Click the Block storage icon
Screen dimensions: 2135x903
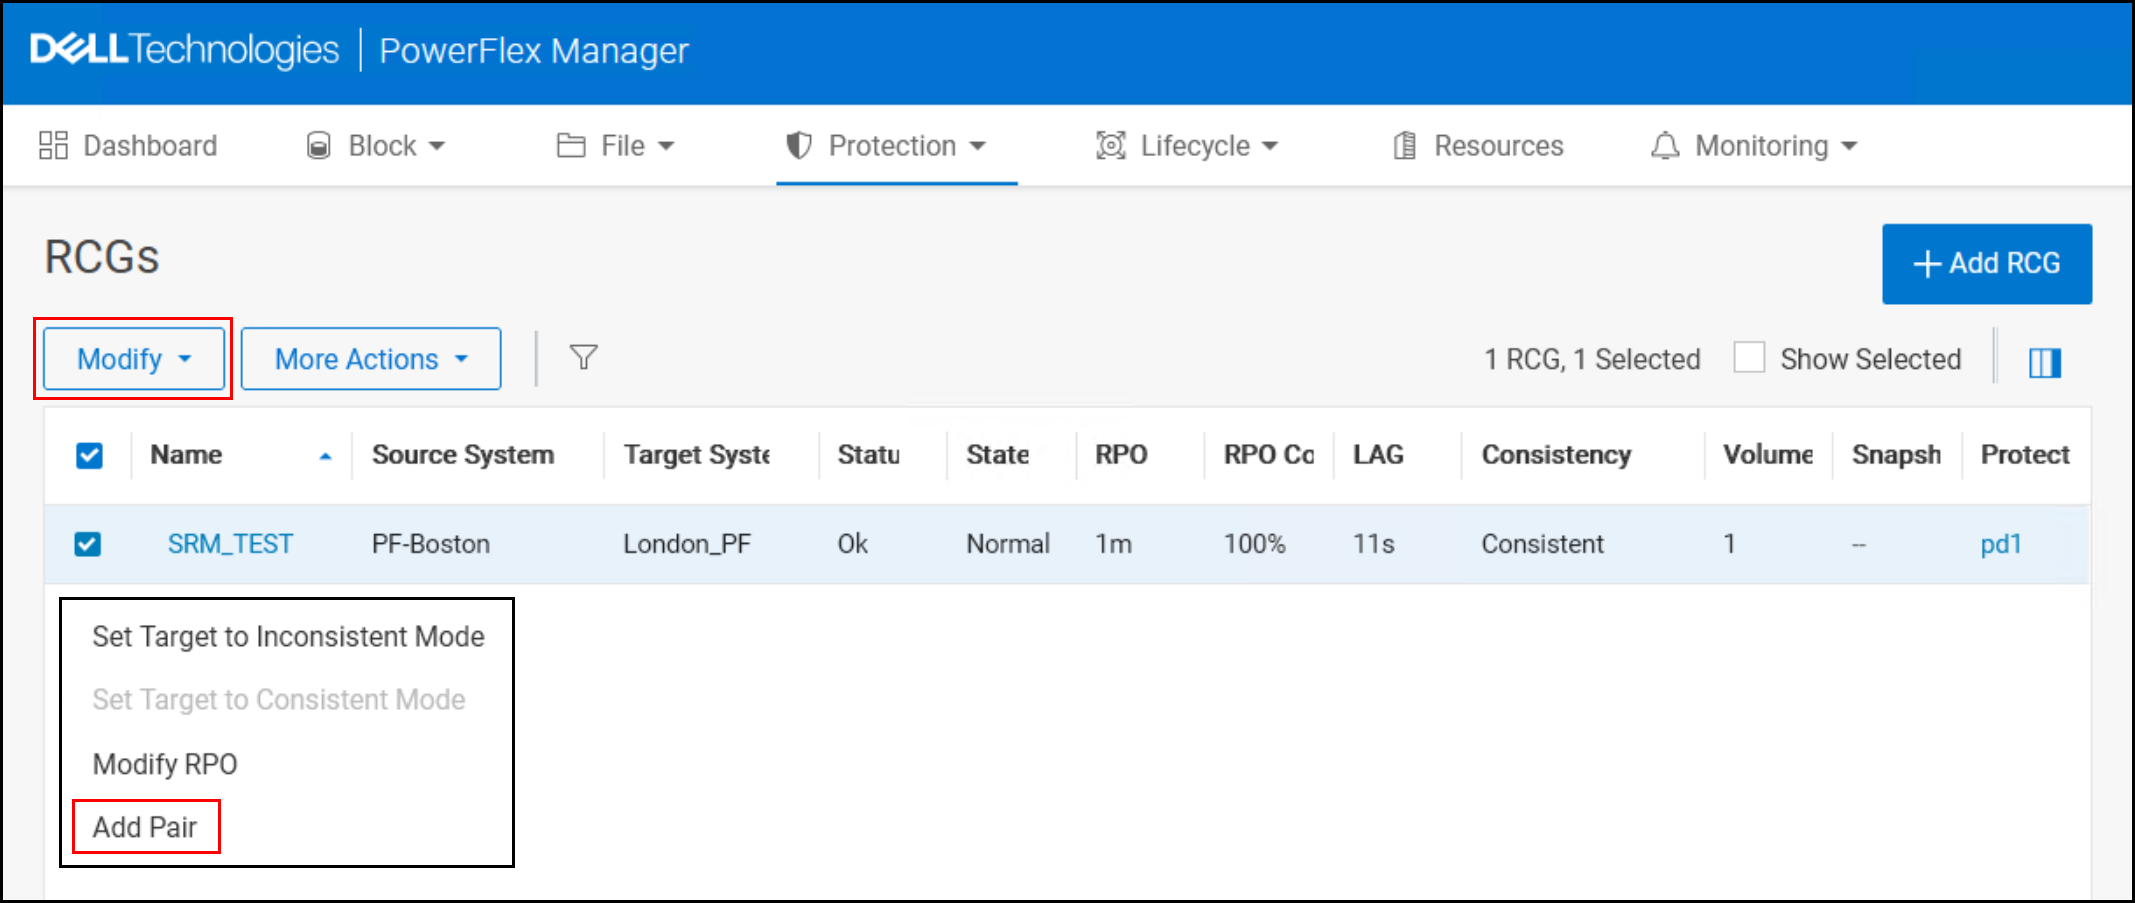click(318, 146)
